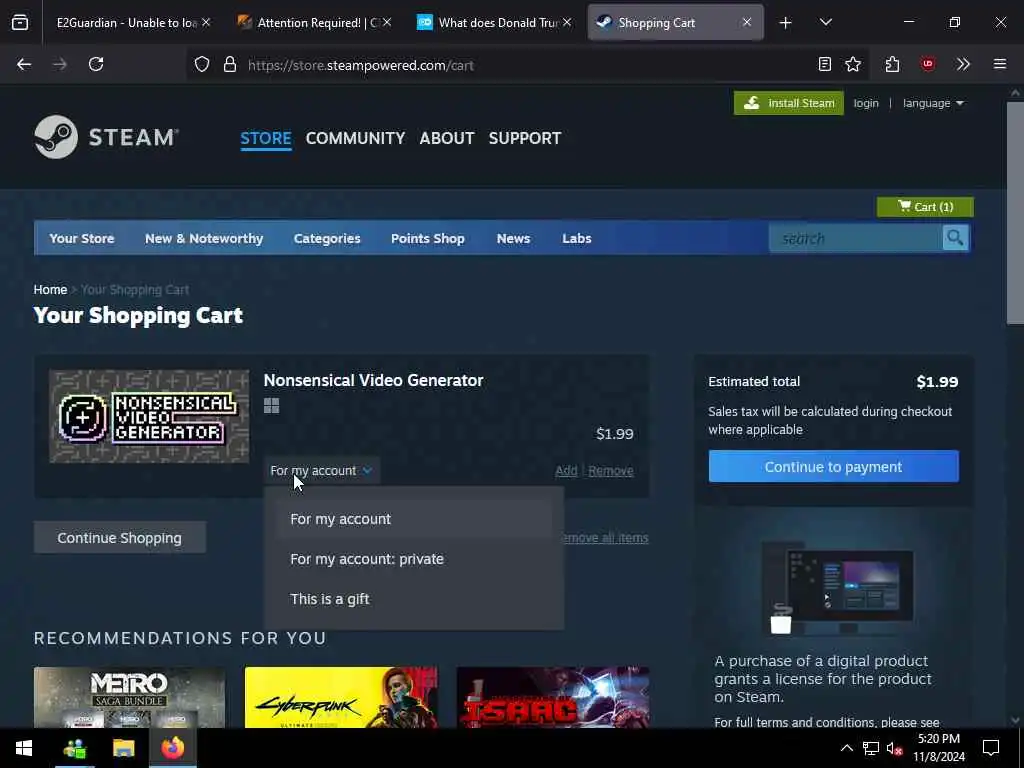
Task: Open the Metro Saga Bundle recommendation
Action: coord(129,697)
